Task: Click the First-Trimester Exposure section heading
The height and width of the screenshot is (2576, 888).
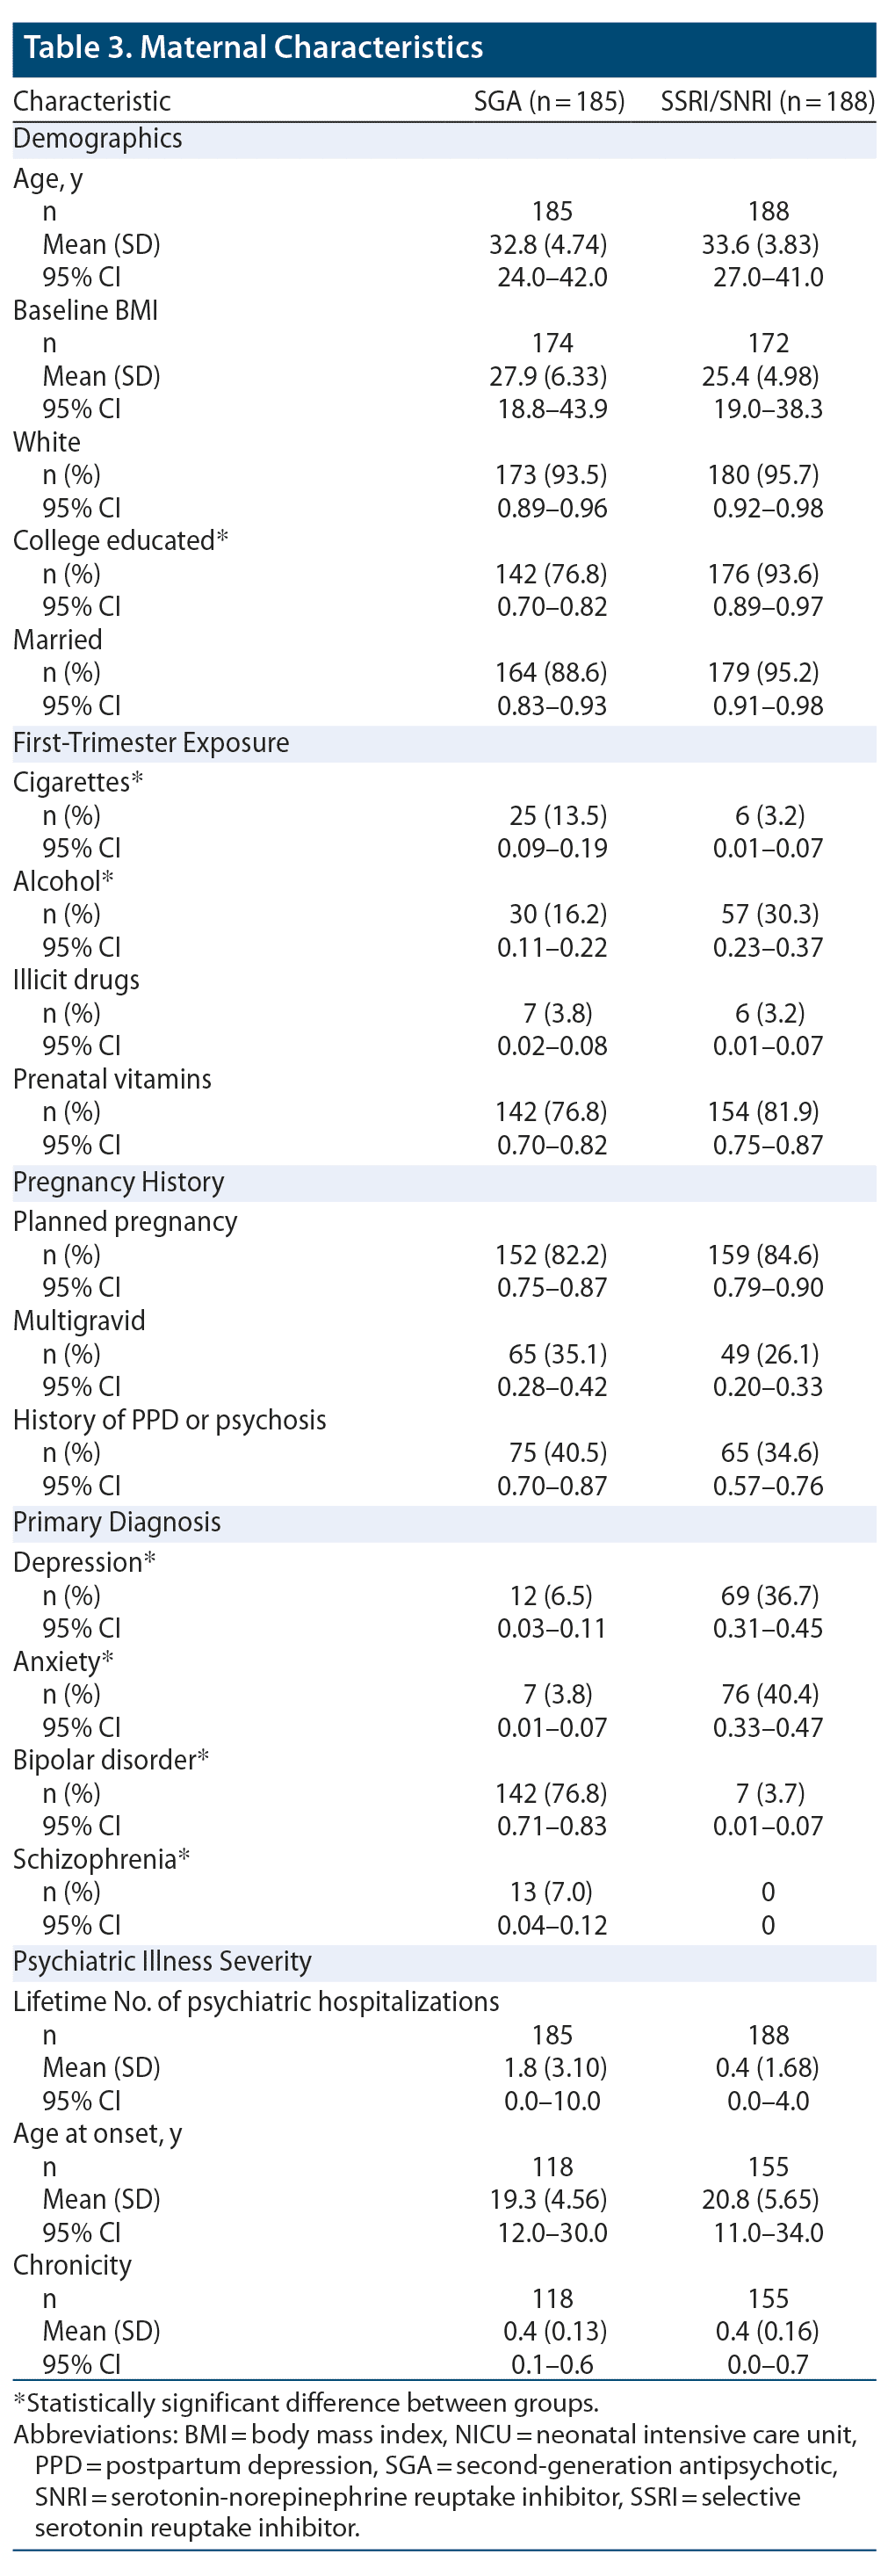Action: click(151, 742)
